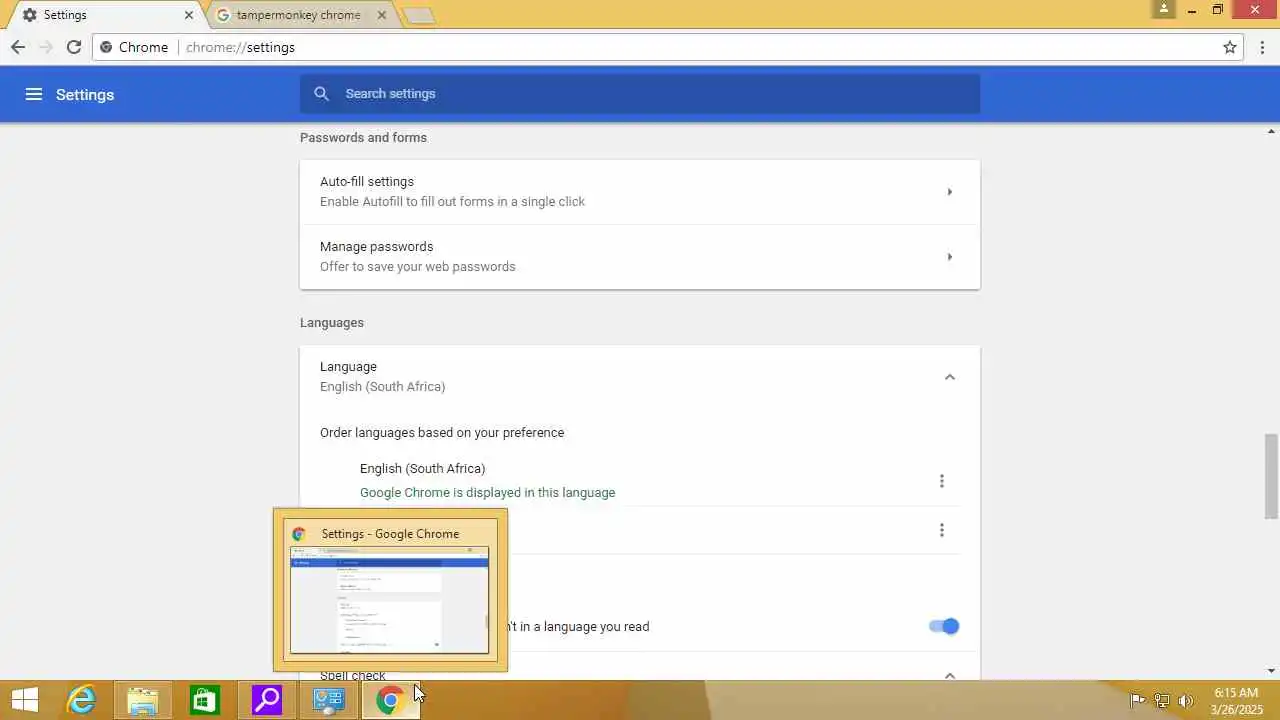Open Manage passwords row
Viewport: 1280px width, 720px height.
tap(640, 257)
